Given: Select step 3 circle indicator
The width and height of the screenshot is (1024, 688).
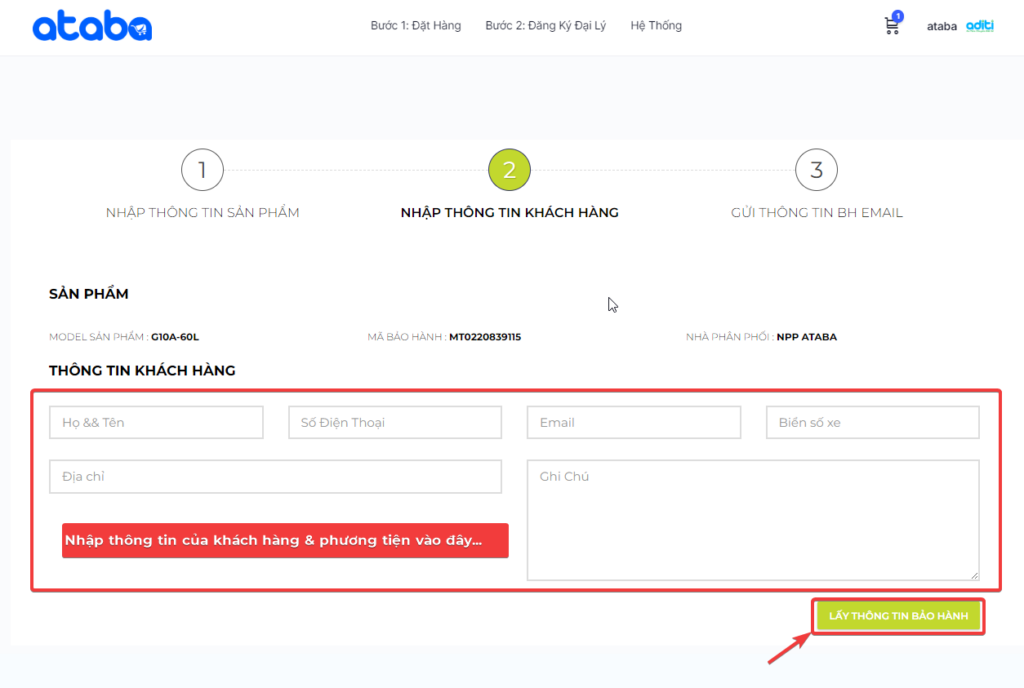Looking at the screenshot, I should tap(816, 170).
